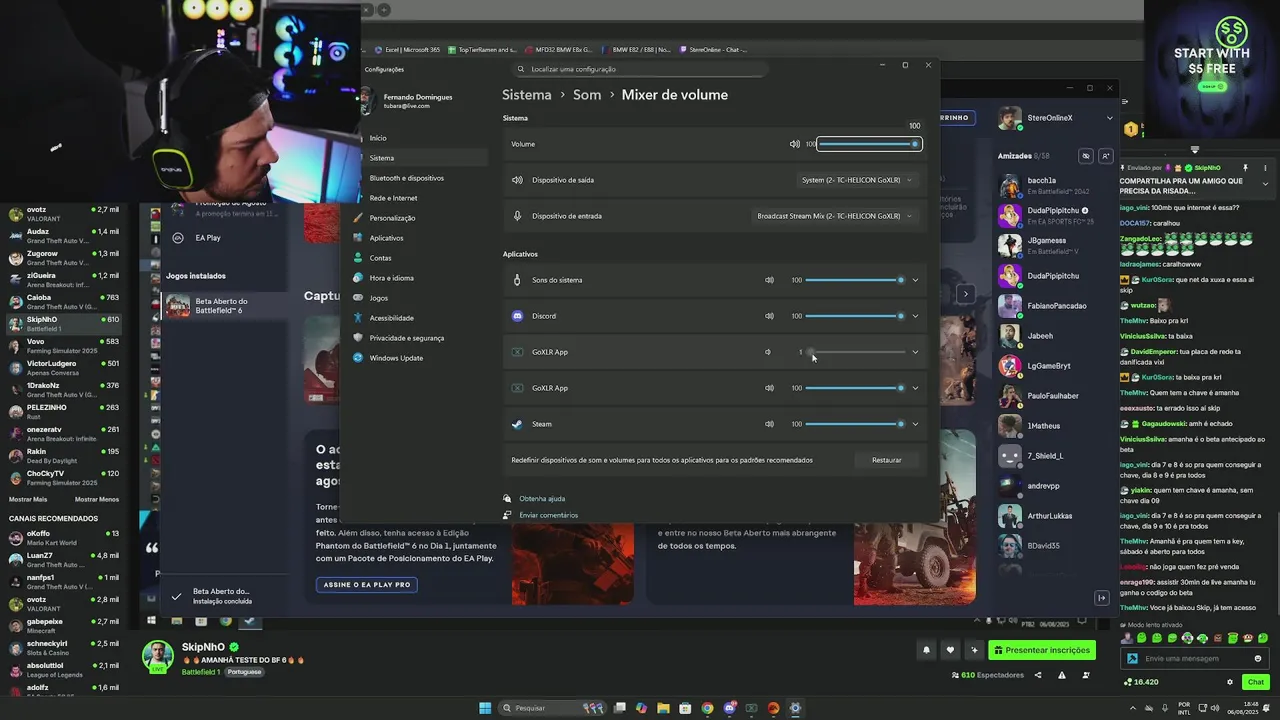
Task: Click Localizar uma configuração search field
Action: point(640,69)
